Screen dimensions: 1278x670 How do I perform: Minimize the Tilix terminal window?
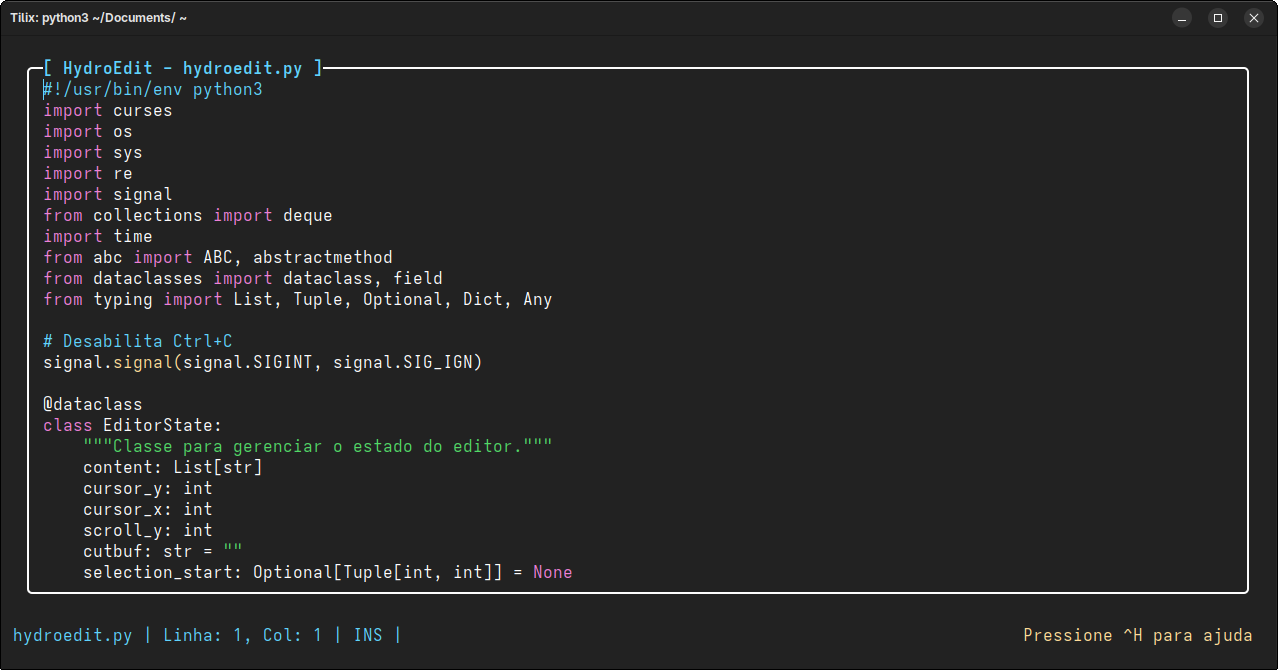pyautogui.click(x=1182, y=18)
